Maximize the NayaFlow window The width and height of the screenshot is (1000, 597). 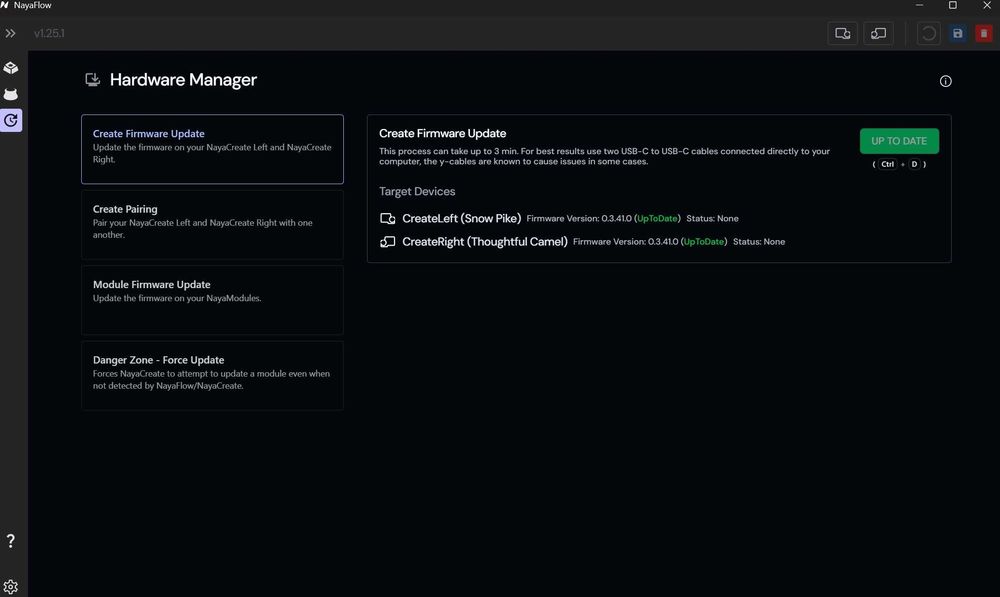tap(953, 5)
